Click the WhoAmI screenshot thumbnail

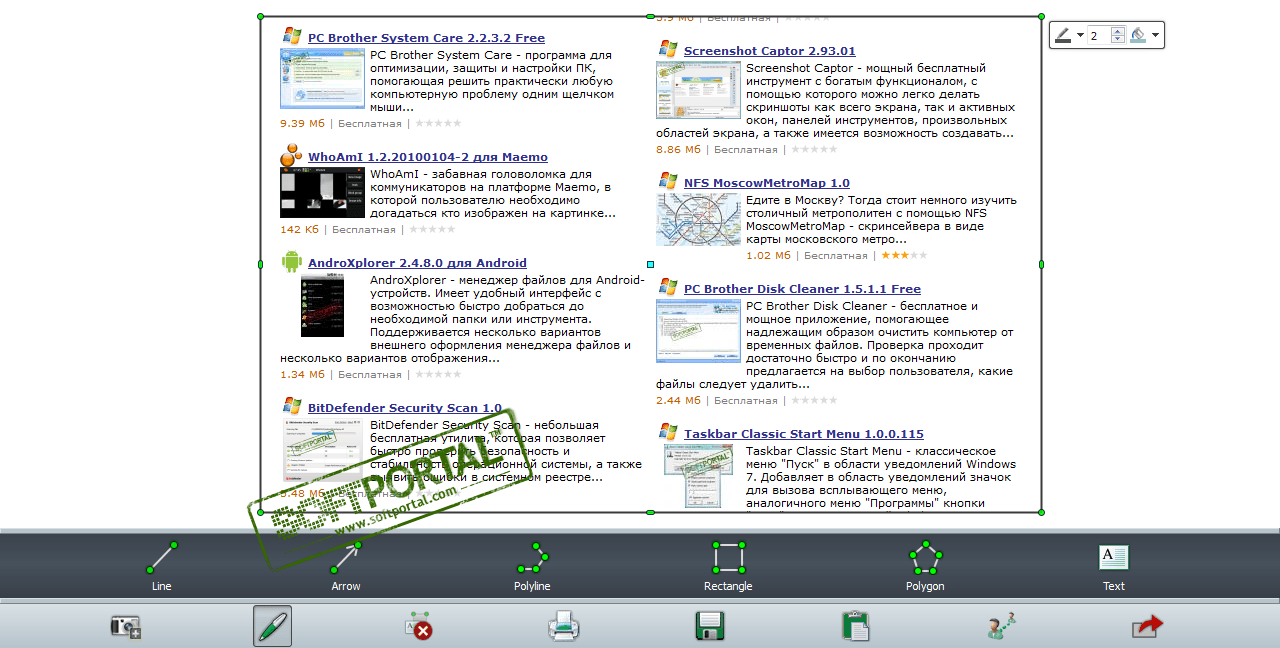(322, 192)
